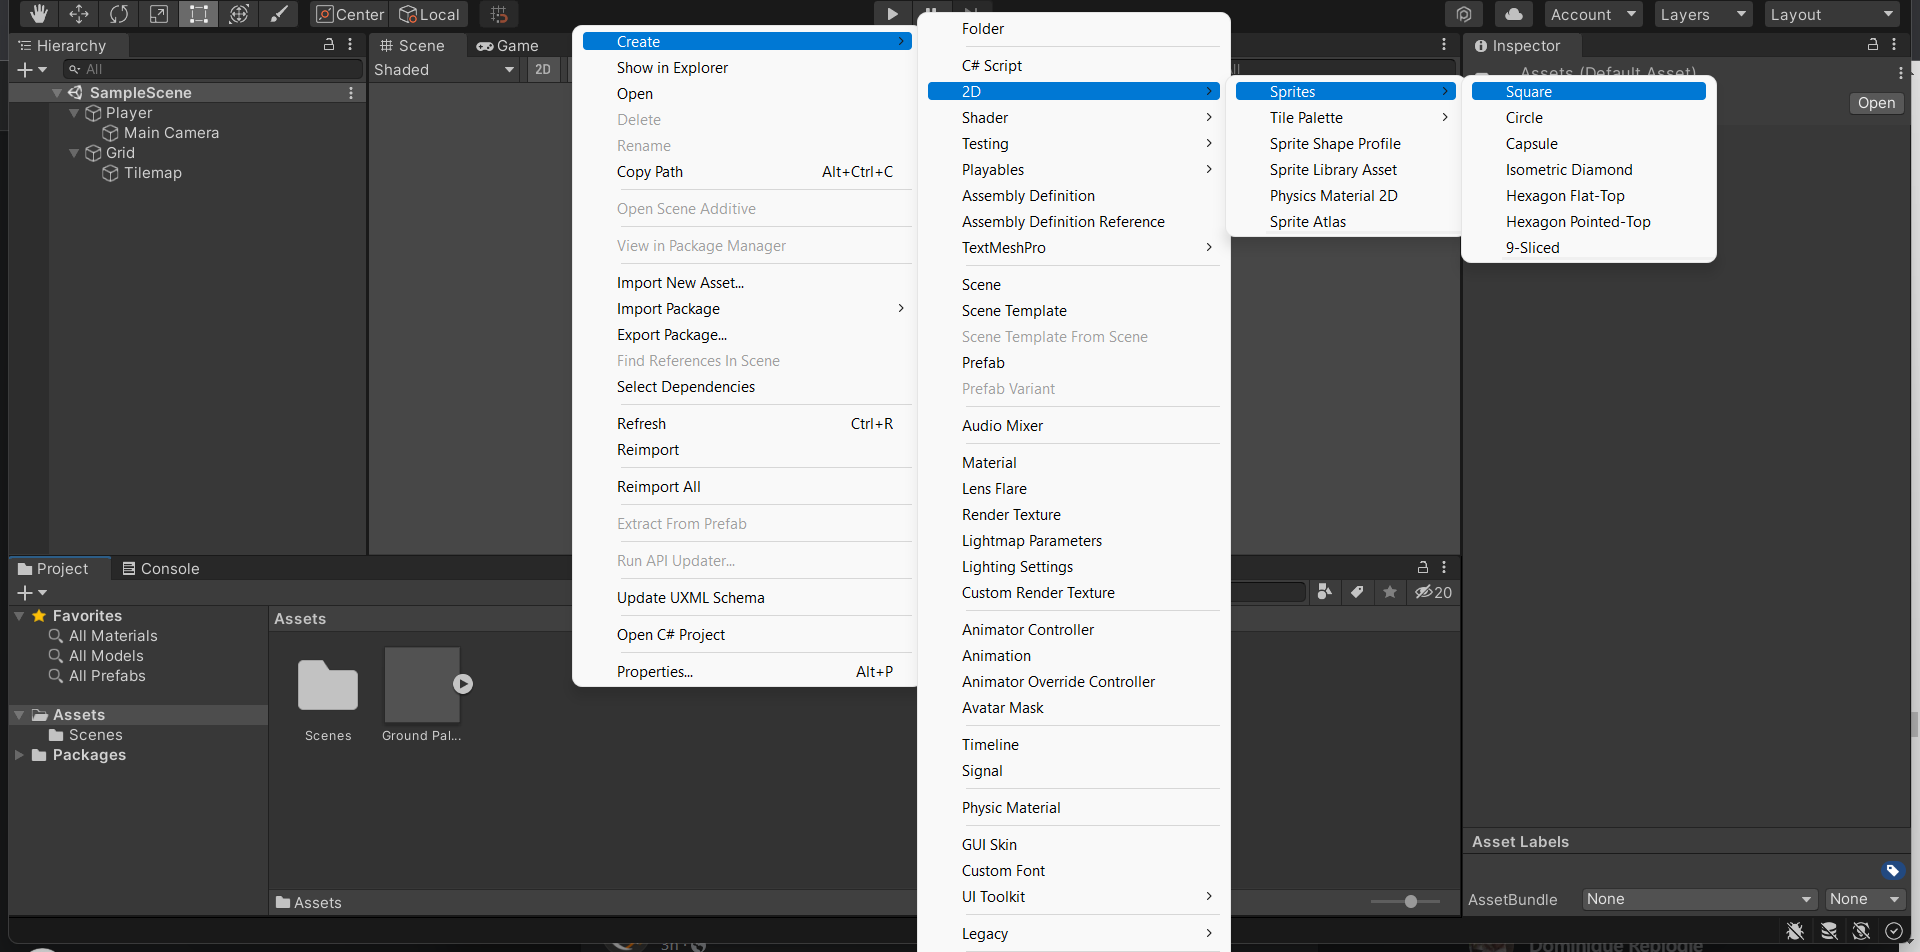Expand the Packages folder

(19, 755)
